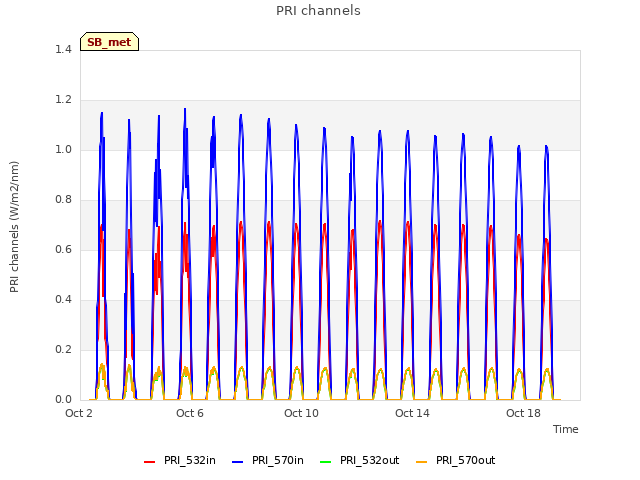Image resolution: width=640 pixels, height=480 pixels.
Task: Toggle the PRI_570out legend entry
Action: (456, 460)
